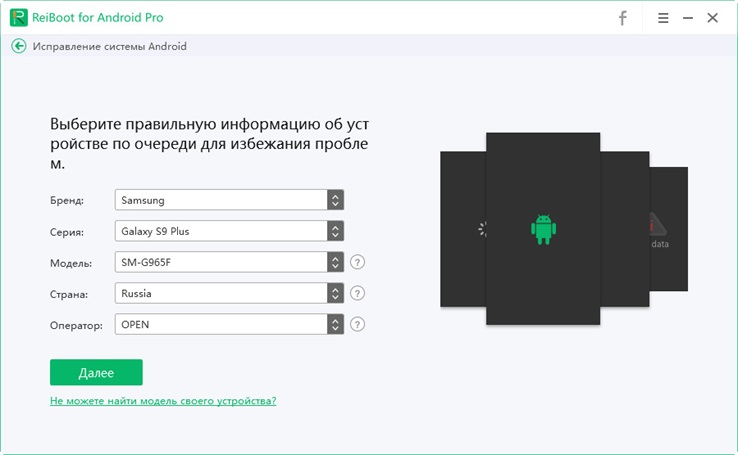Click the Модель: label

[x=71, y=263]
